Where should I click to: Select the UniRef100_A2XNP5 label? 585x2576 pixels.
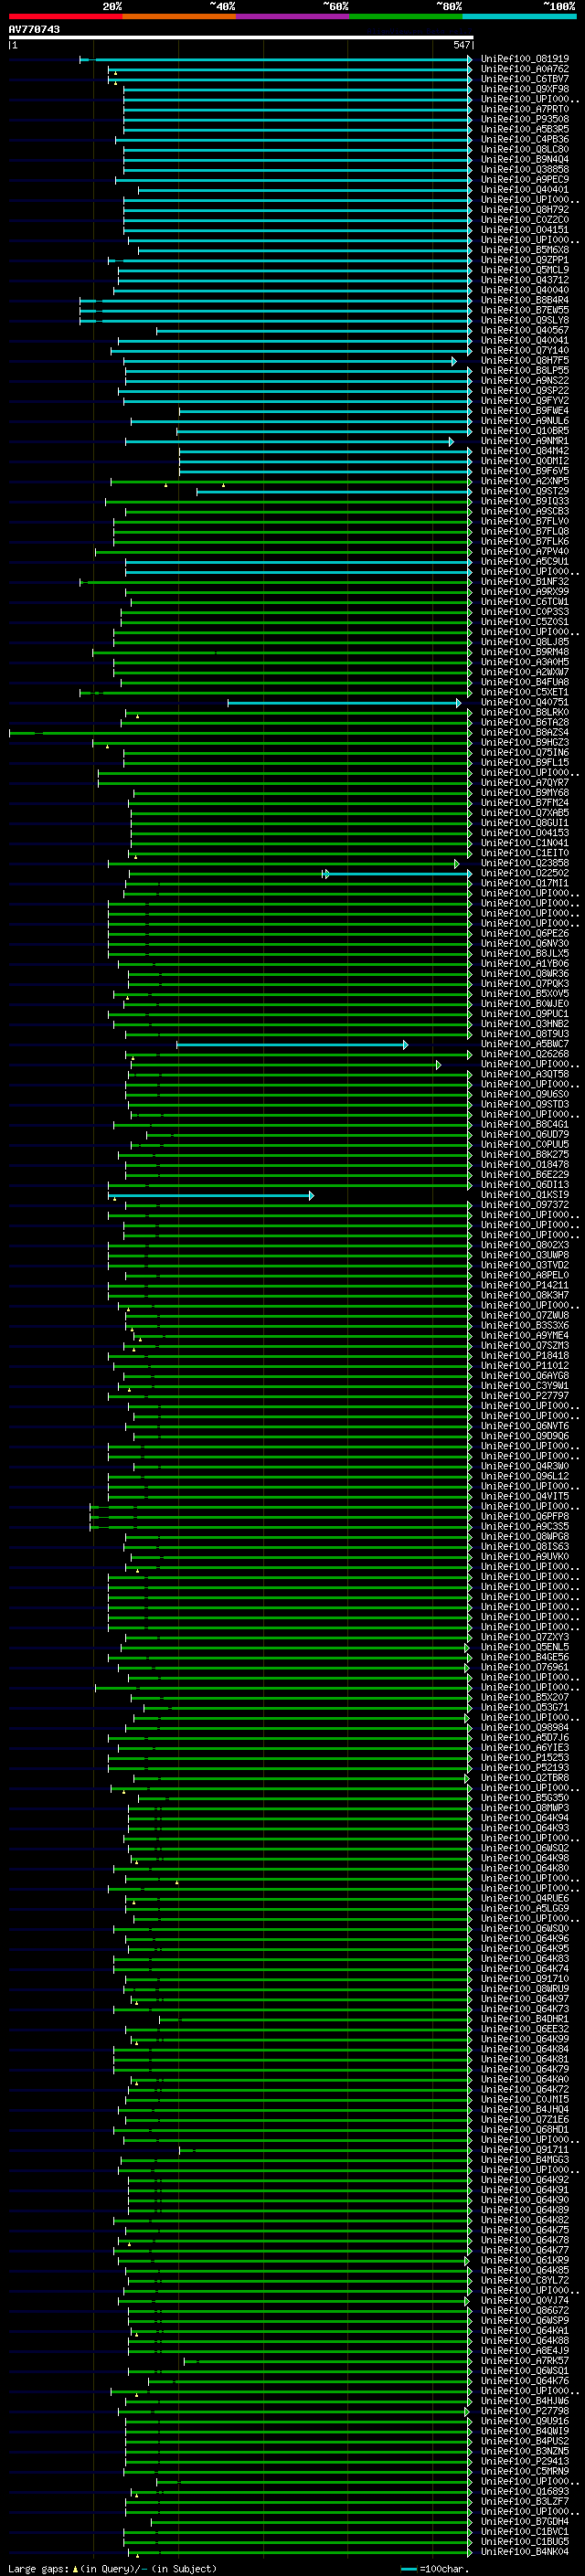point(525,481)
